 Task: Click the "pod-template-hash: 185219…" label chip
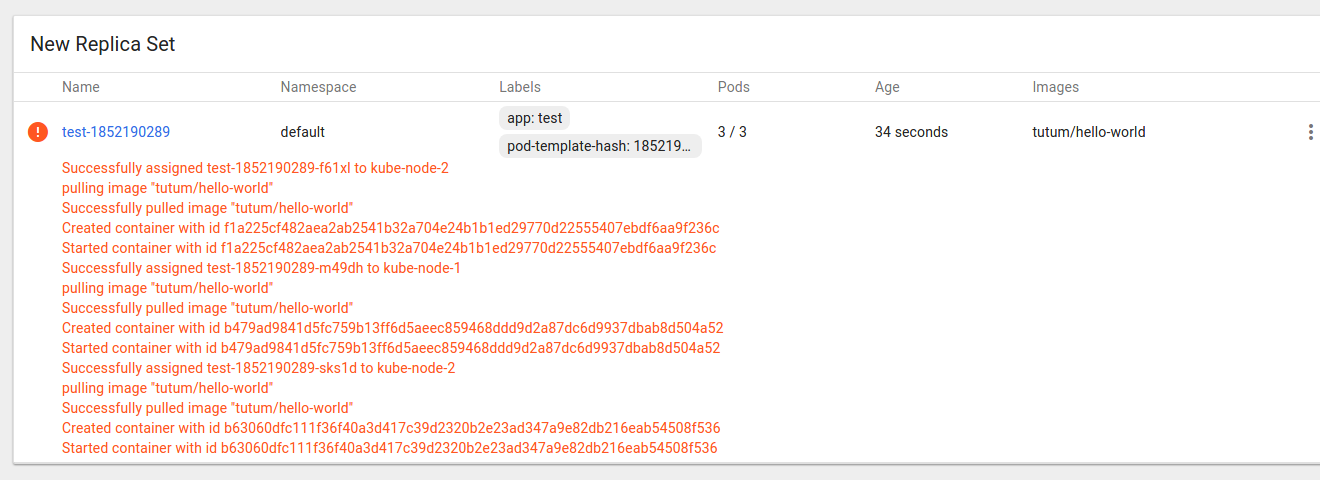(x=600, y=146)
